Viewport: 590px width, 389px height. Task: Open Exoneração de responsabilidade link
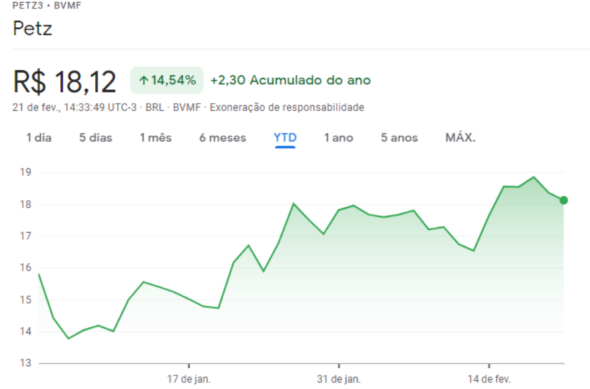(287, 108)
